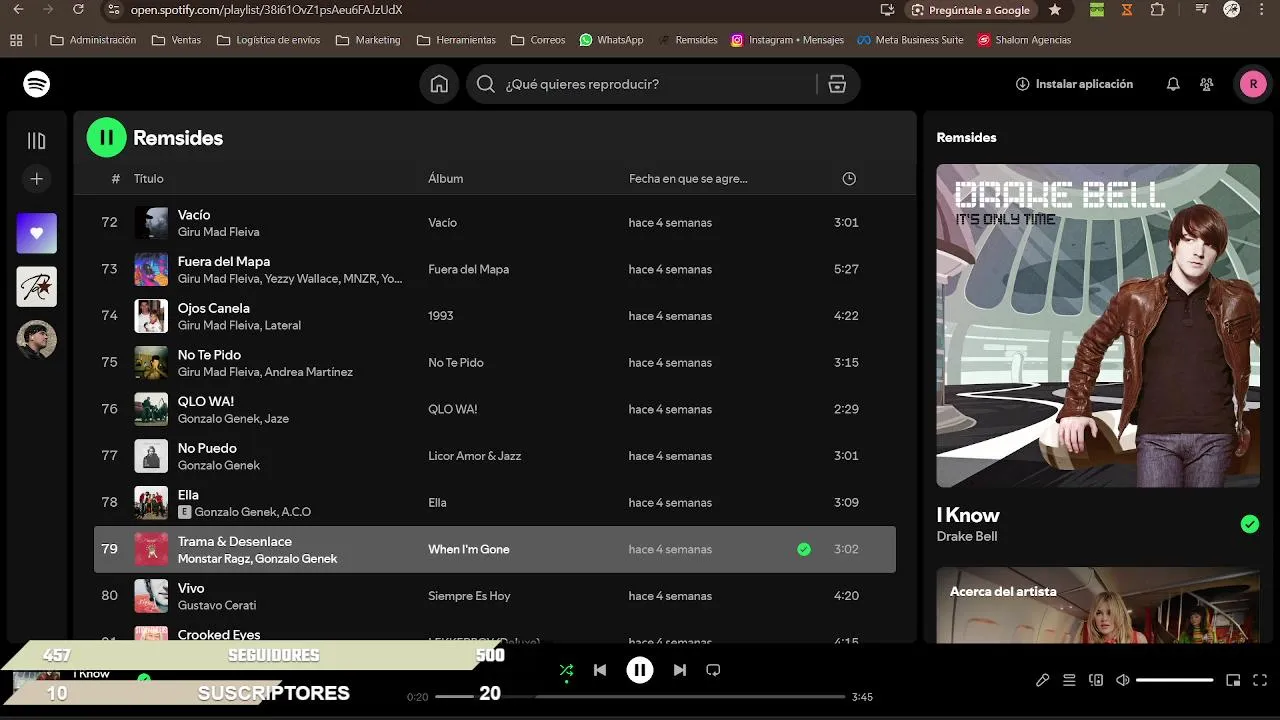
Task: Open Marketing bookmark folder
Action: [368, 40]
